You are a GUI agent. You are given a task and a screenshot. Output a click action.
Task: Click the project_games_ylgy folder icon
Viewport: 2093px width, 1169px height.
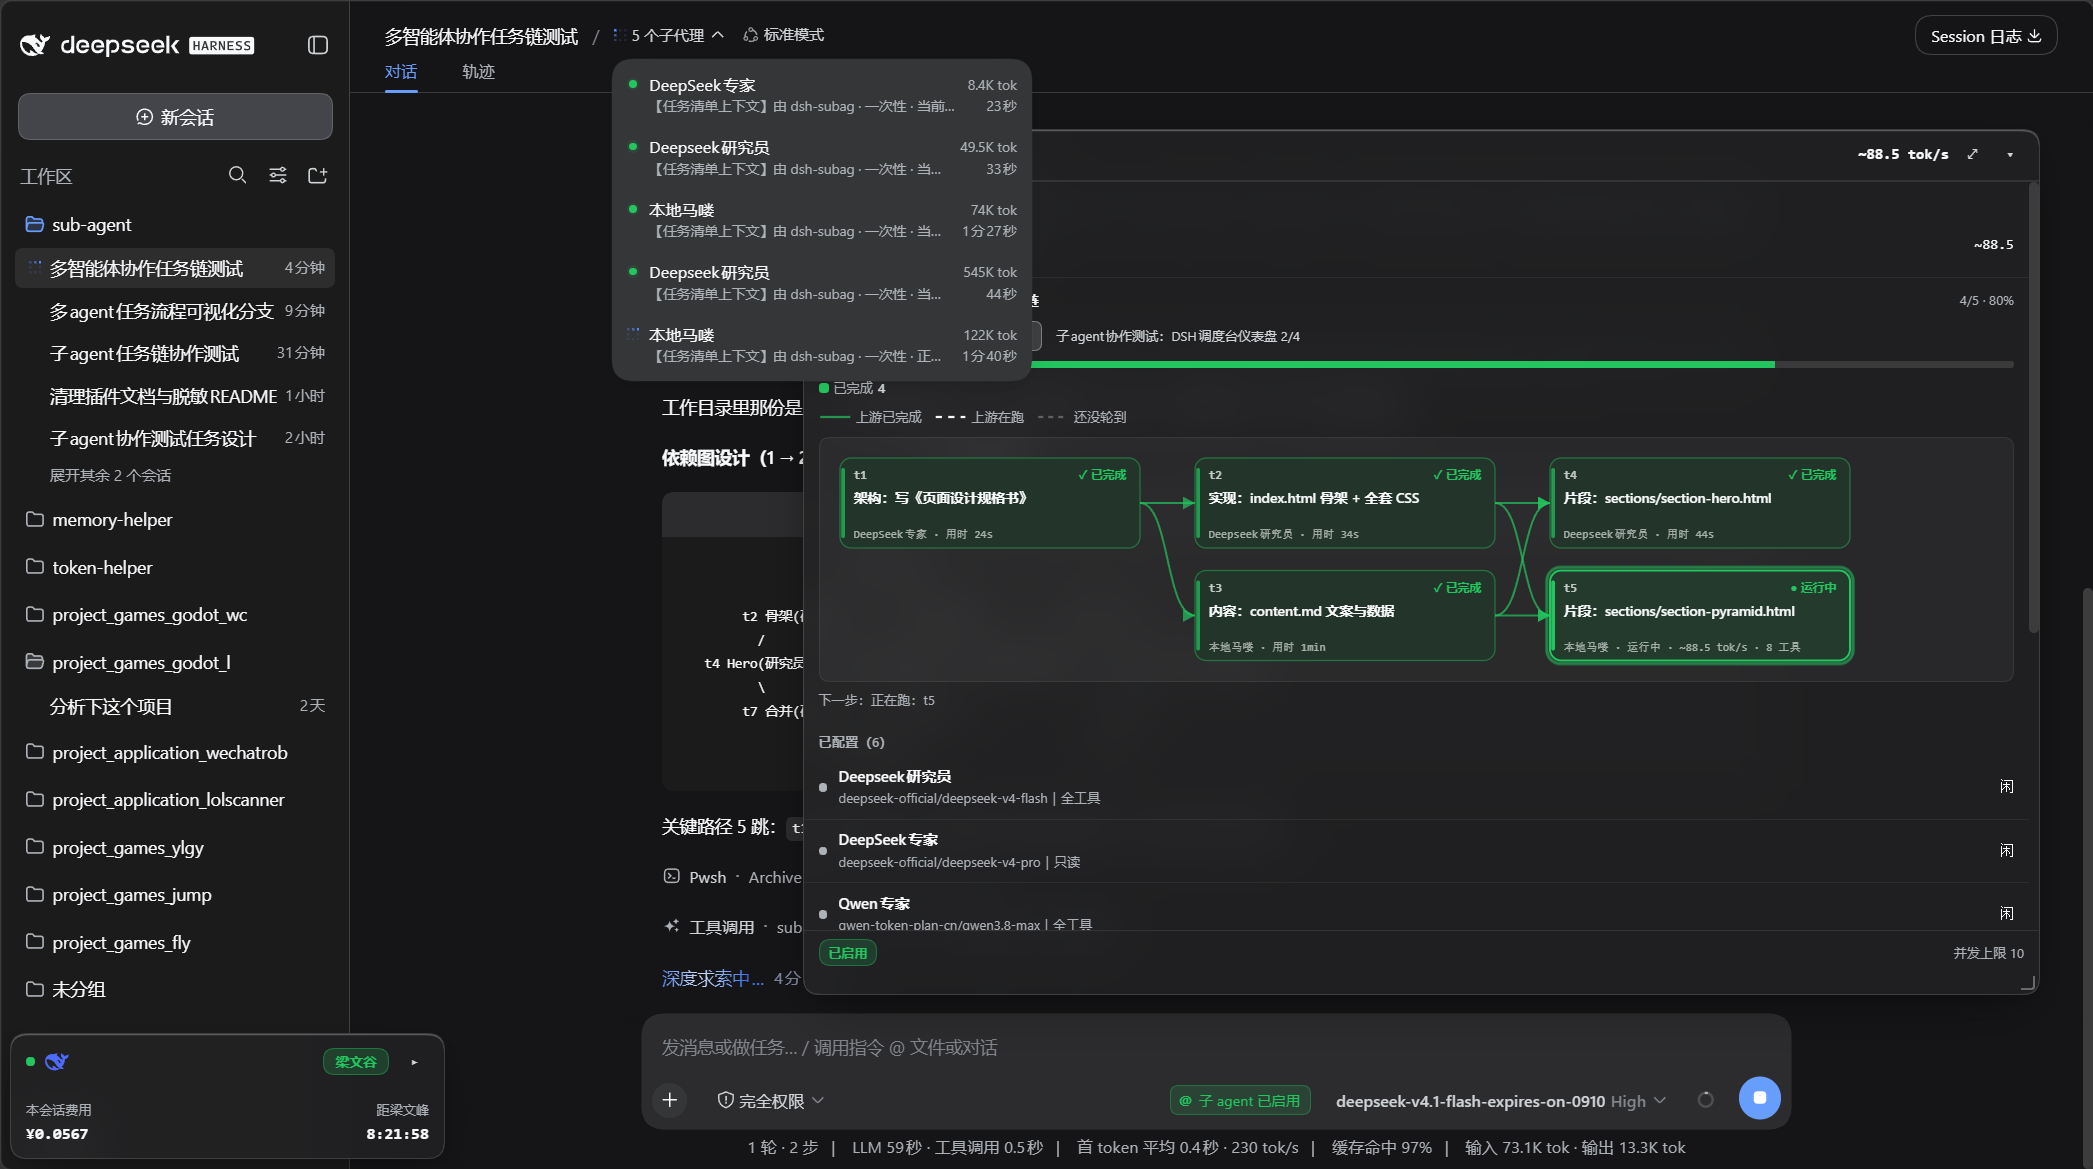(x=35, y=847)
